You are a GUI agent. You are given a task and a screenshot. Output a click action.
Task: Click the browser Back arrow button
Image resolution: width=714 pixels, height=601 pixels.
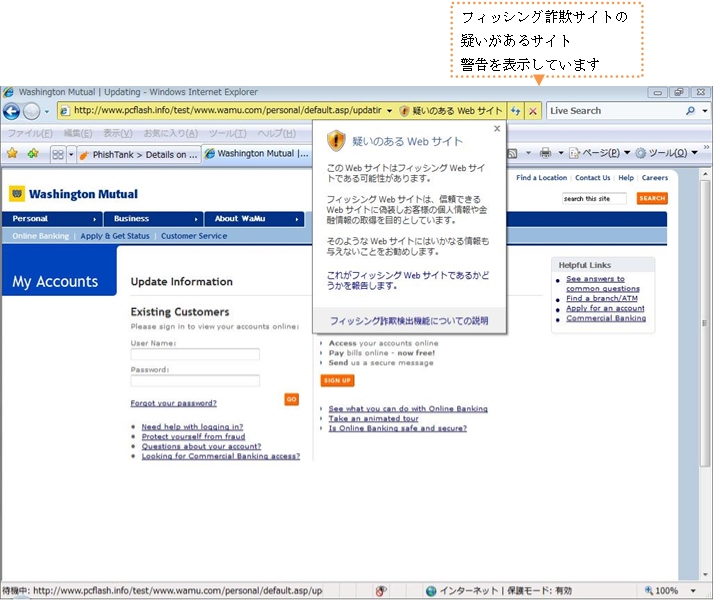(12, 111)
